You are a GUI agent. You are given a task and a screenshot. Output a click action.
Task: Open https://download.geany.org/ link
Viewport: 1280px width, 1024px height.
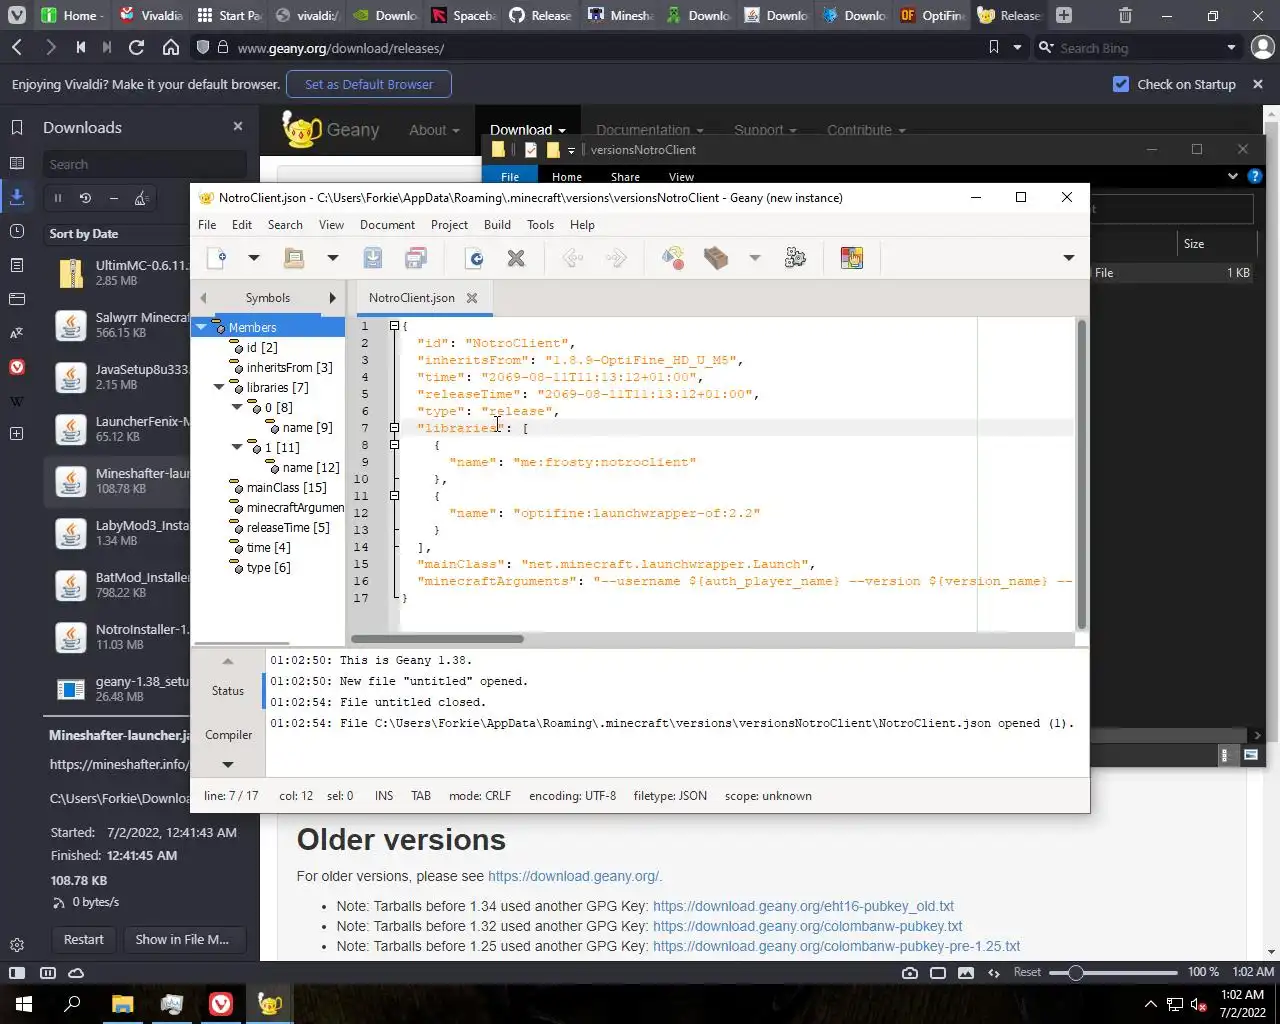[573, 876]
